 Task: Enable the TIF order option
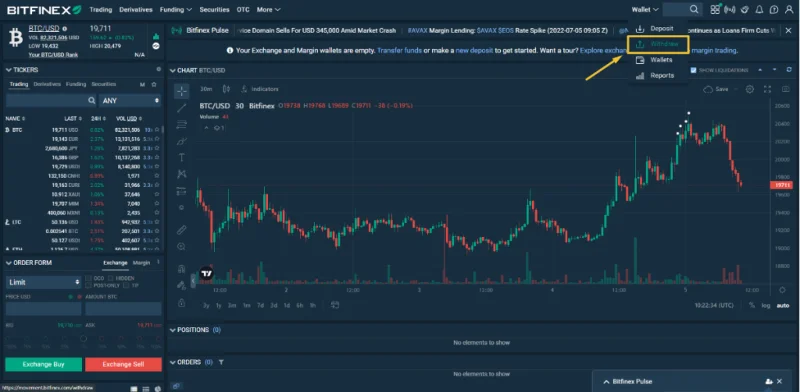(127, 285)
